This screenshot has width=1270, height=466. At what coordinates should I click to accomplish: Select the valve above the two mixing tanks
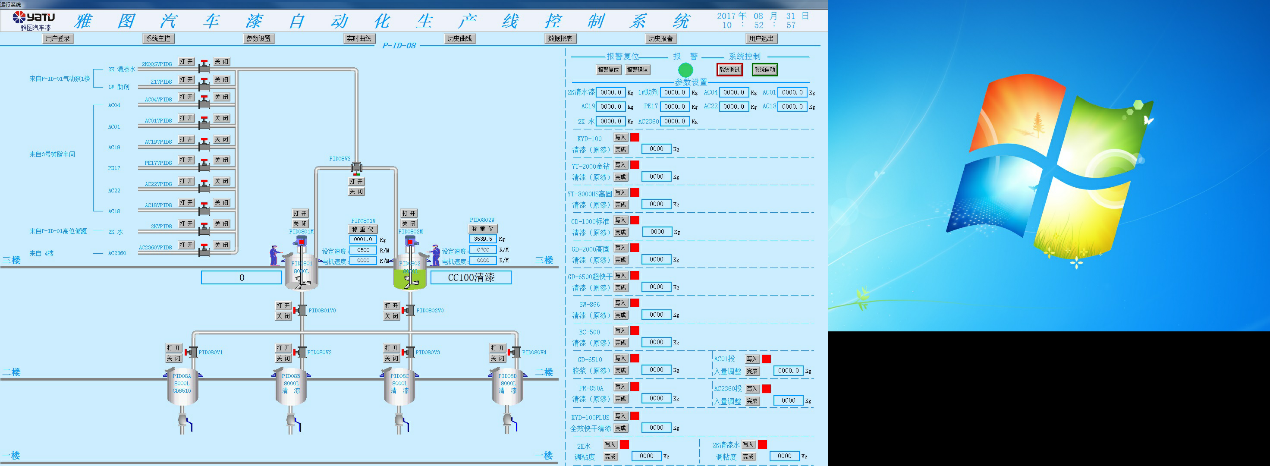356,168
